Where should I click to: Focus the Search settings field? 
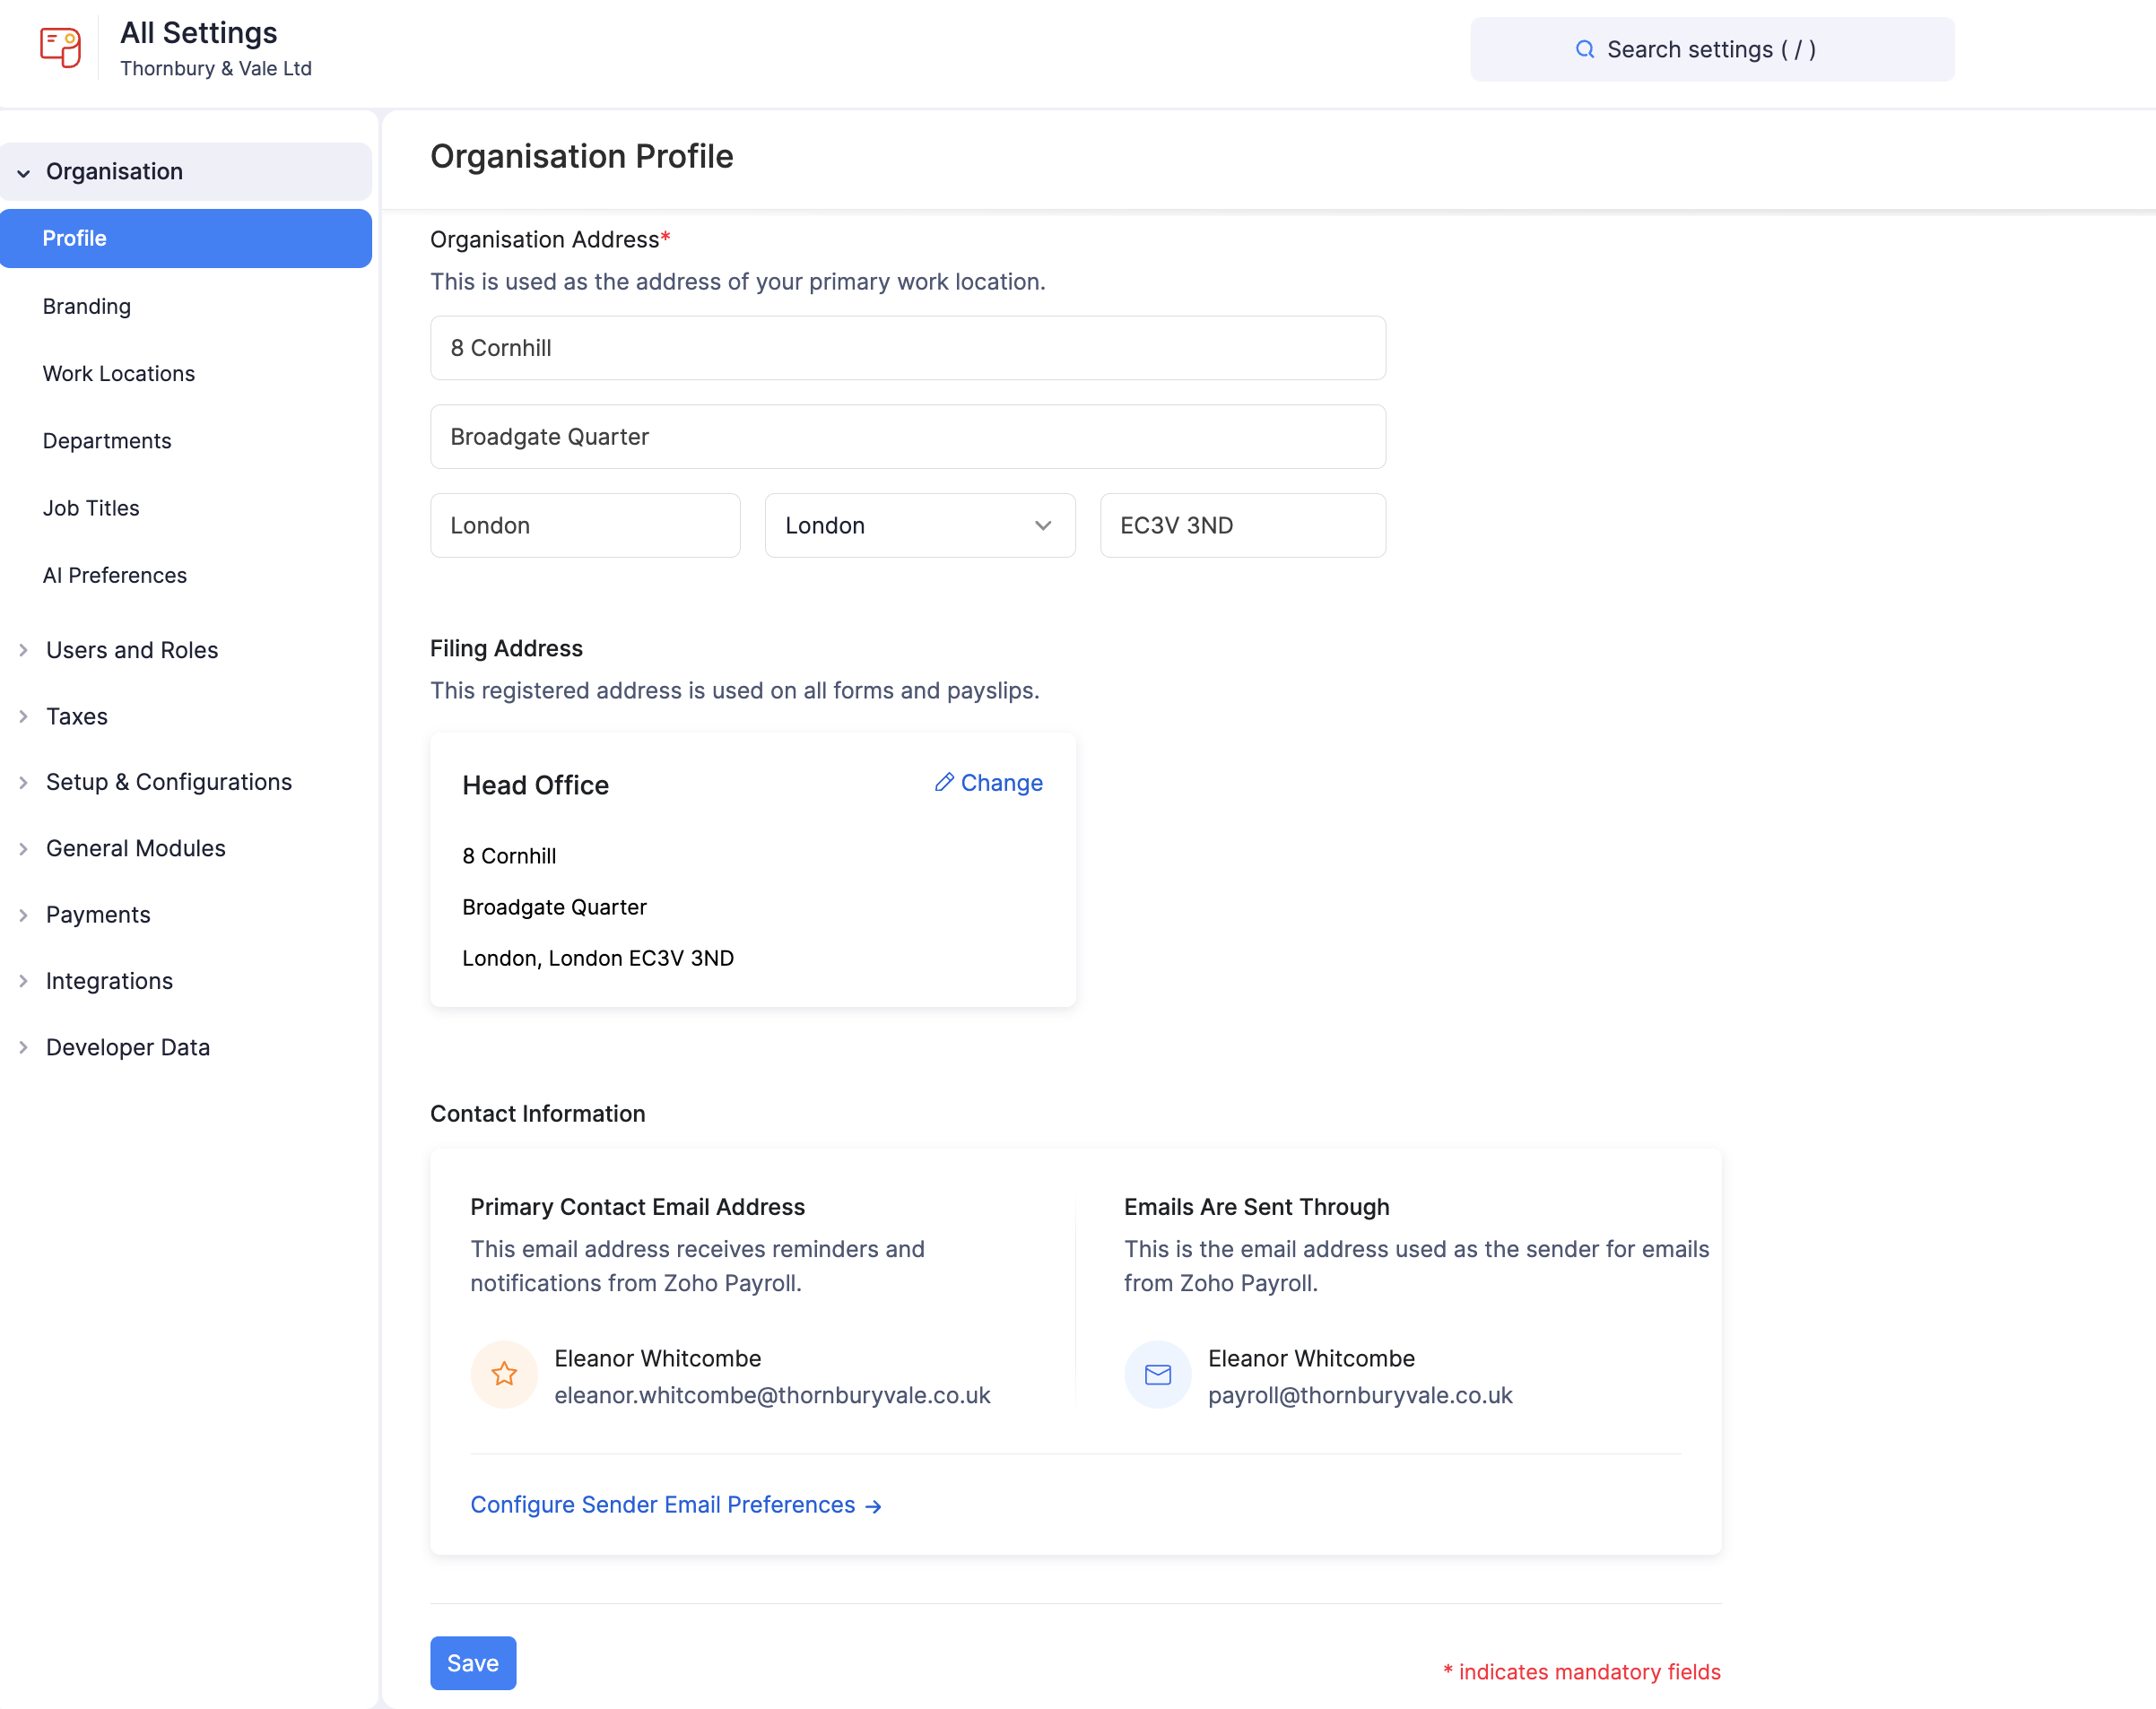(x=1712, y=49)
